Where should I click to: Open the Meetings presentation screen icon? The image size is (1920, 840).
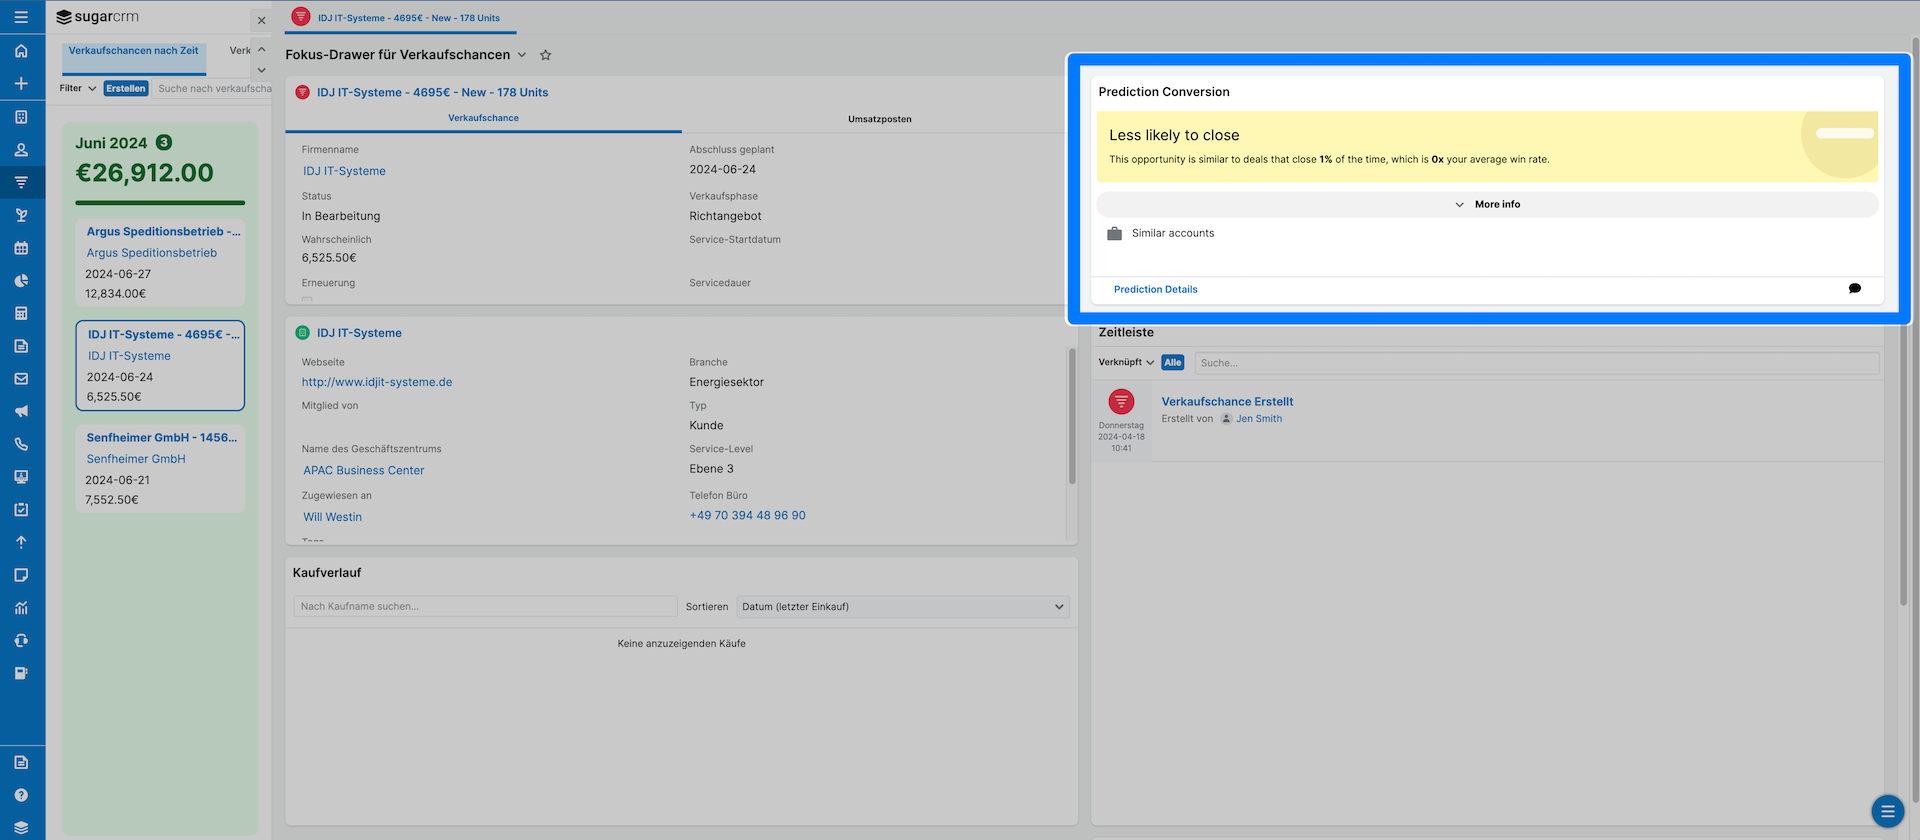21,477
